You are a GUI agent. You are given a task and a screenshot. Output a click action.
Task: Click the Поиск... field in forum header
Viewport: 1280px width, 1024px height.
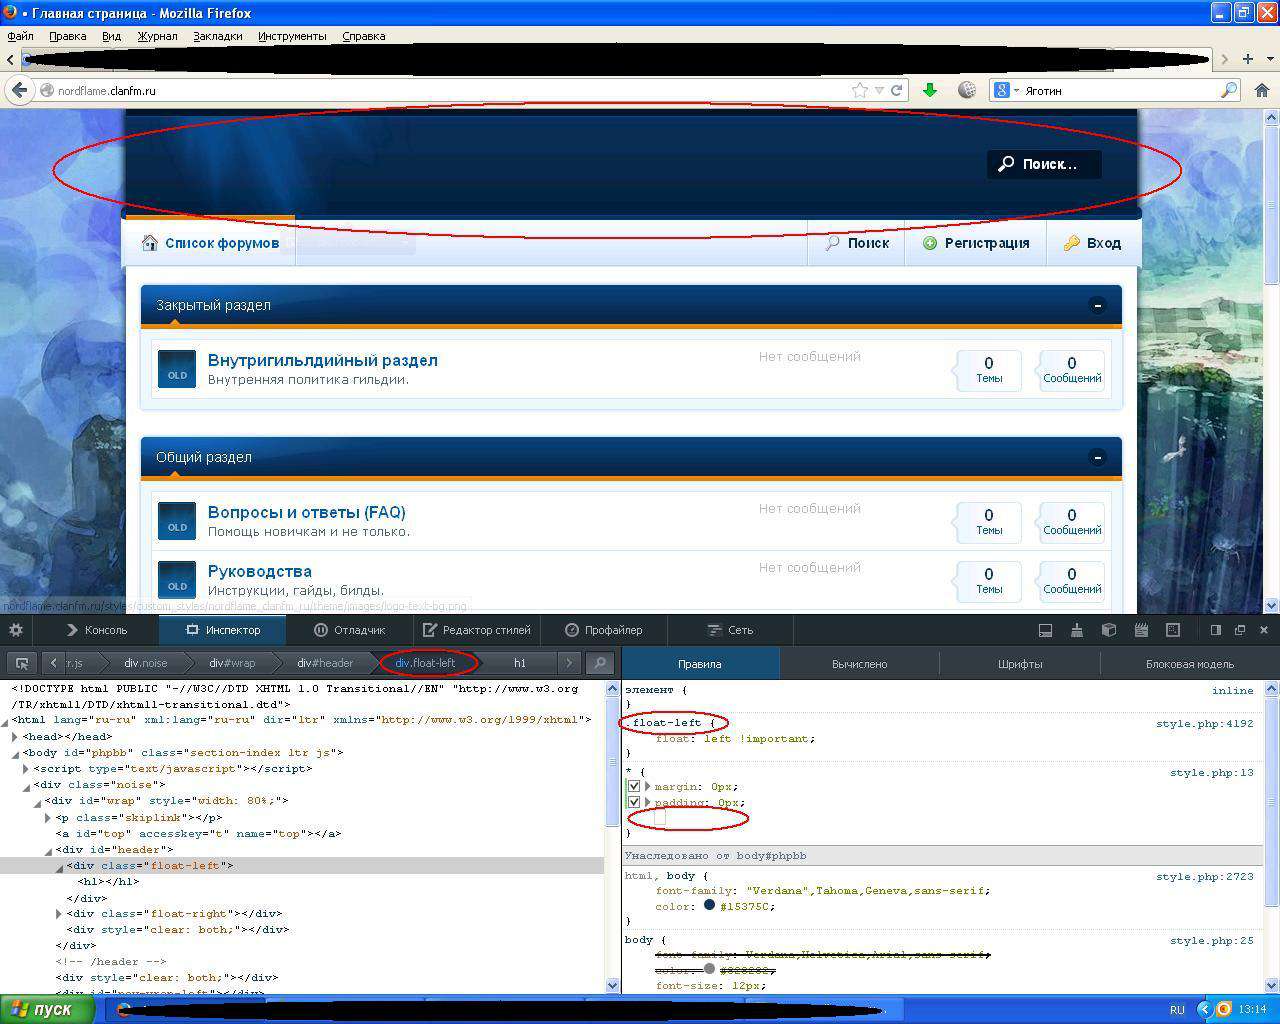[1044, 164]
